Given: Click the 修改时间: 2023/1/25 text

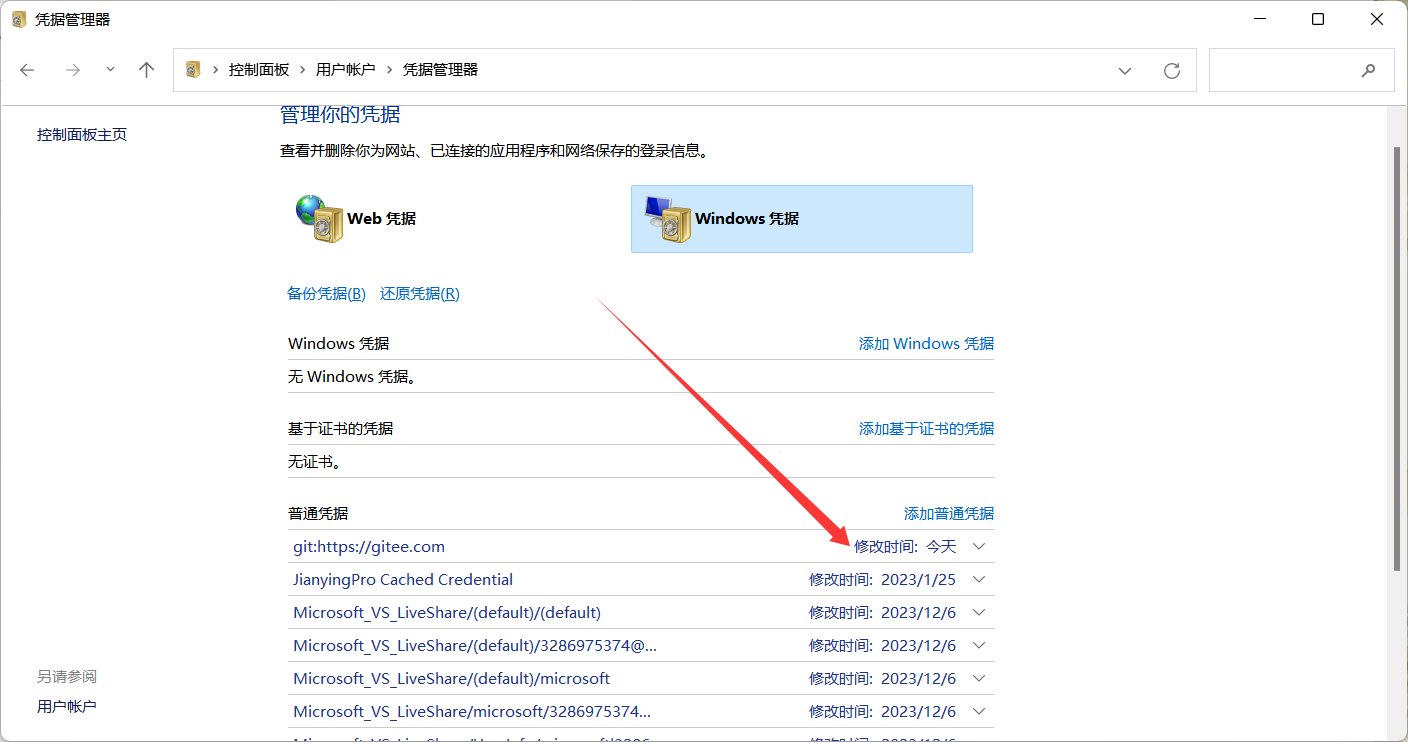Looking at the screenshot, I should tap(883, 579).
